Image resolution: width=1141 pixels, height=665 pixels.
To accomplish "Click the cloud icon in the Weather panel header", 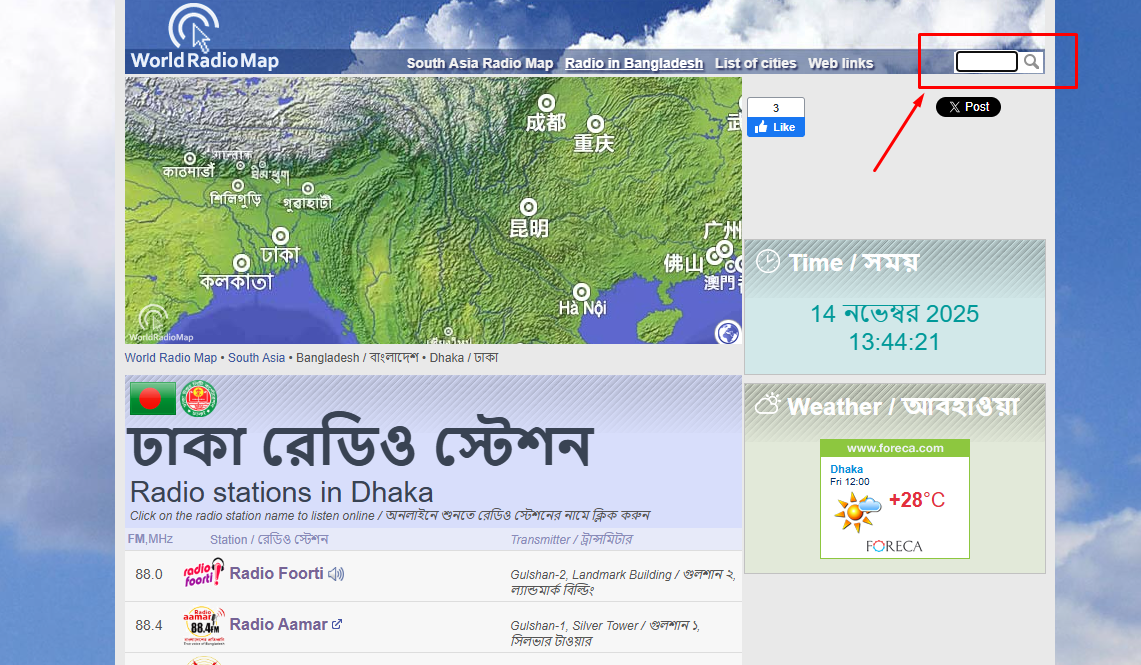I will (x=768, y=403).
